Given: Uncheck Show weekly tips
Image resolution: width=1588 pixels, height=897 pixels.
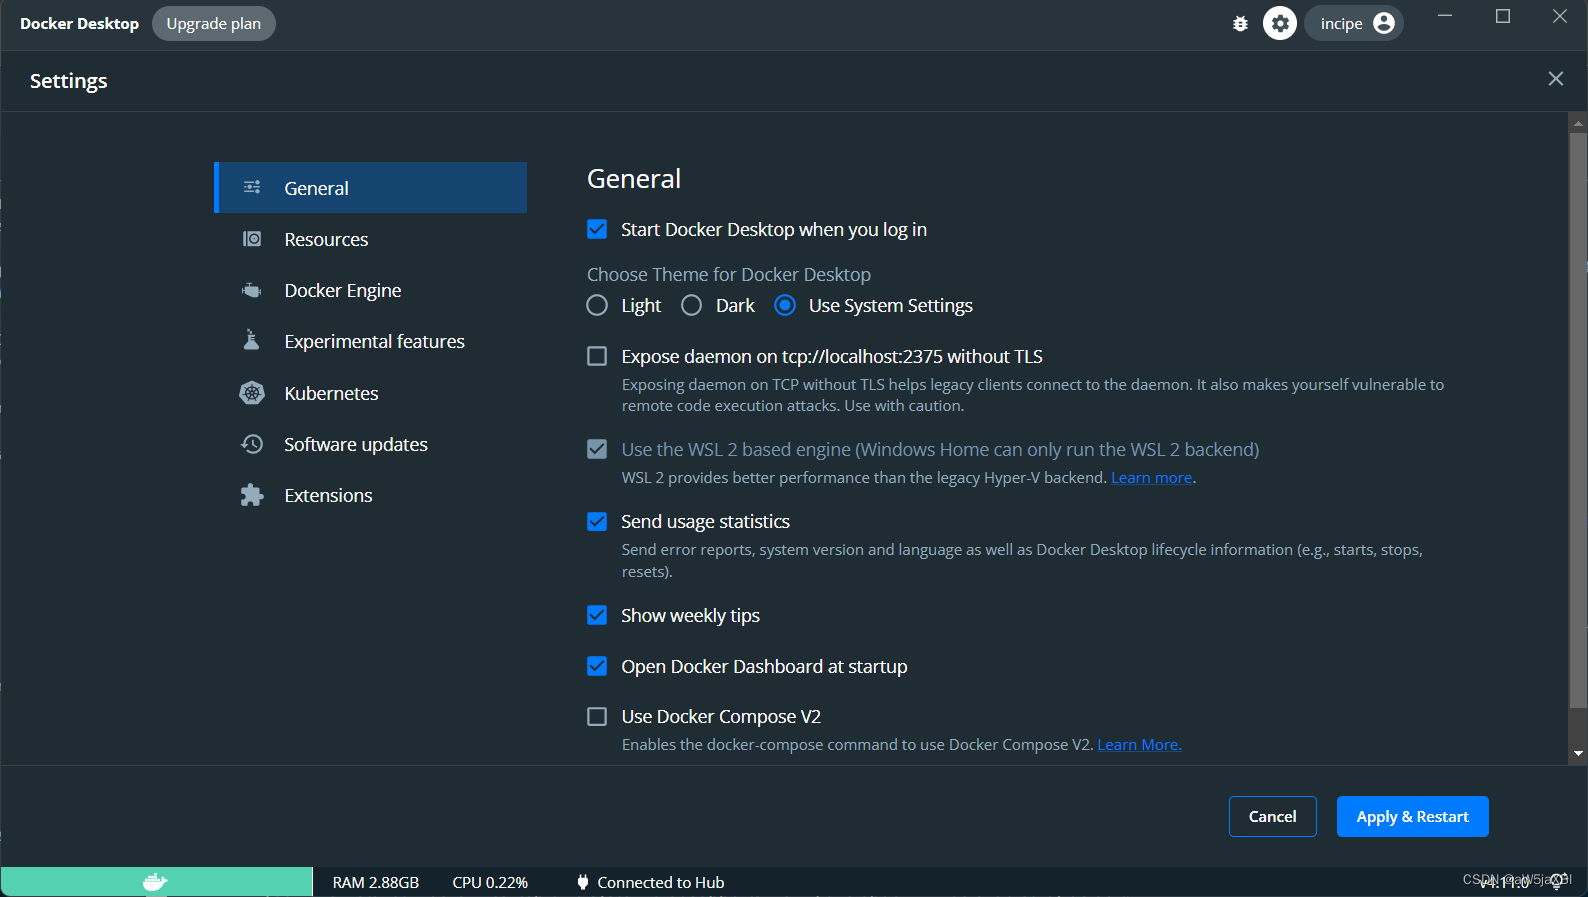Looking at the screenshot, I should pos(597,615).
